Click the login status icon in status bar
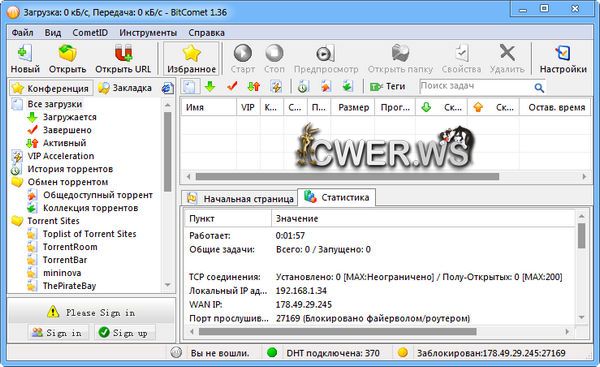Viewport: 600px width, 367px height. (176, 352)
